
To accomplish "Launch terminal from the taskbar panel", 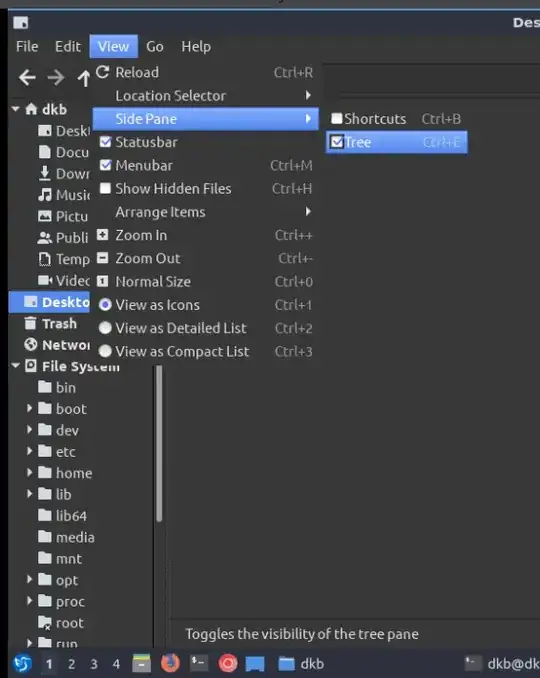I will point(199,663).
